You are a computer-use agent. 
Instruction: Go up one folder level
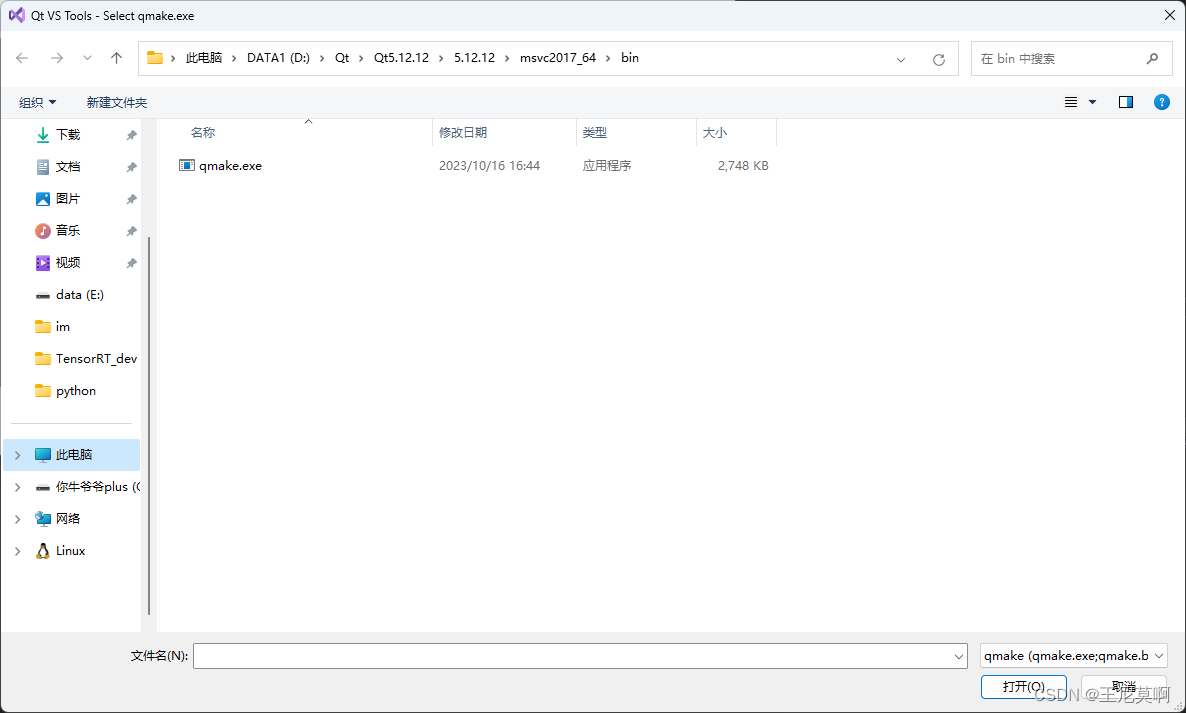pyautogui.click(x=116, y=58)
